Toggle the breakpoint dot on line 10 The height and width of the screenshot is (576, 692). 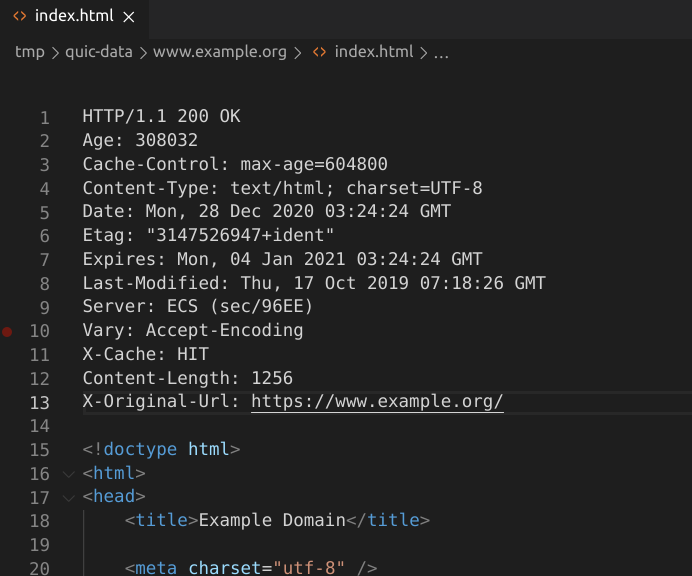click(x=7, y=331)
